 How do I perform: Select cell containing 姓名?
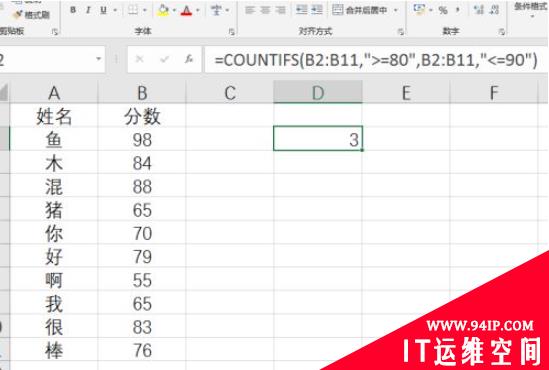[54, 116]
